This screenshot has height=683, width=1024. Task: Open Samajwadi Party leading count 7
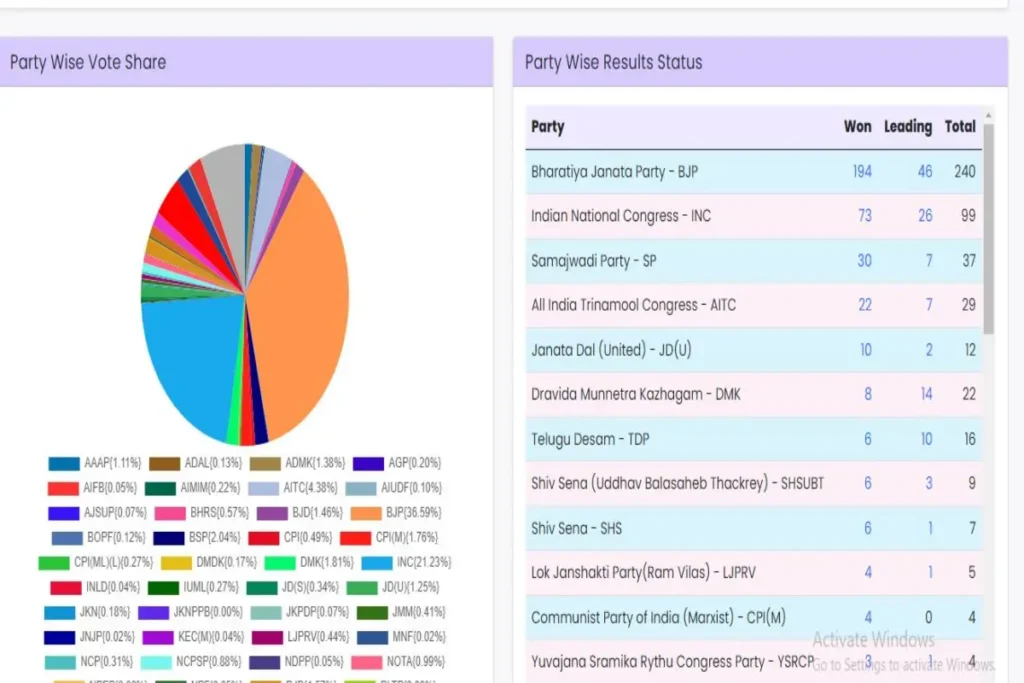coord(929,261)
